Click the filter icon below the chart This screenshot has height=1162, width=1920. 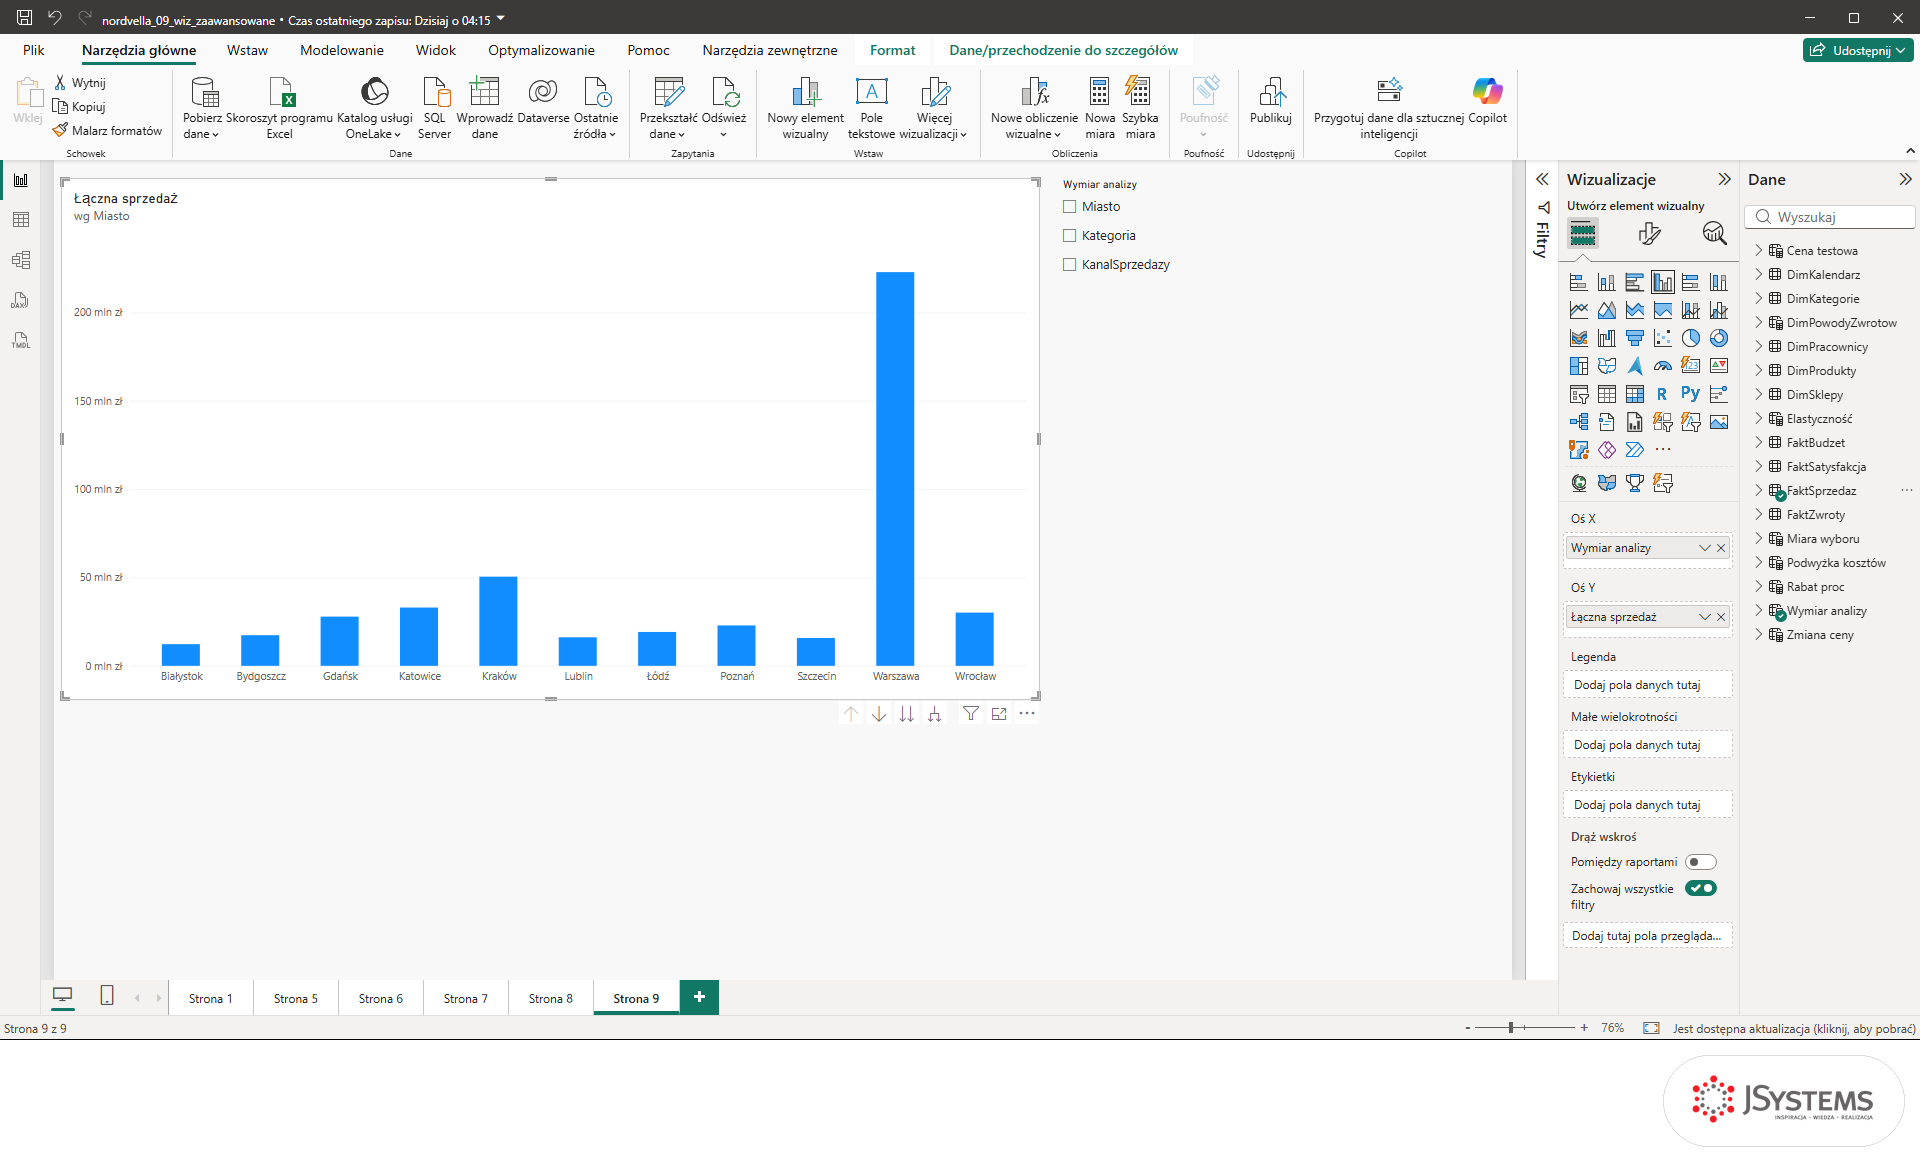click(971, 713)
